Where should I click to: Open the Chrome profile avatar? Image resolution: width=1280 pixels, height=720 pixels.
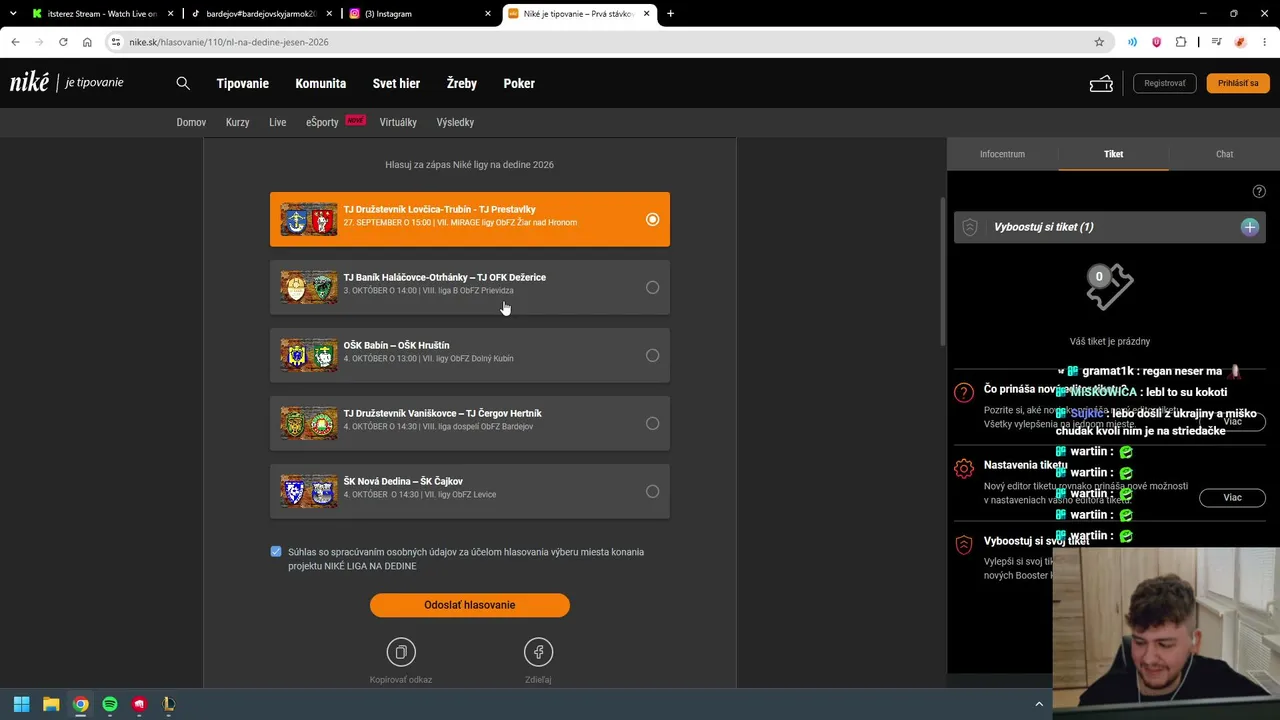[x=1240, y=42]
